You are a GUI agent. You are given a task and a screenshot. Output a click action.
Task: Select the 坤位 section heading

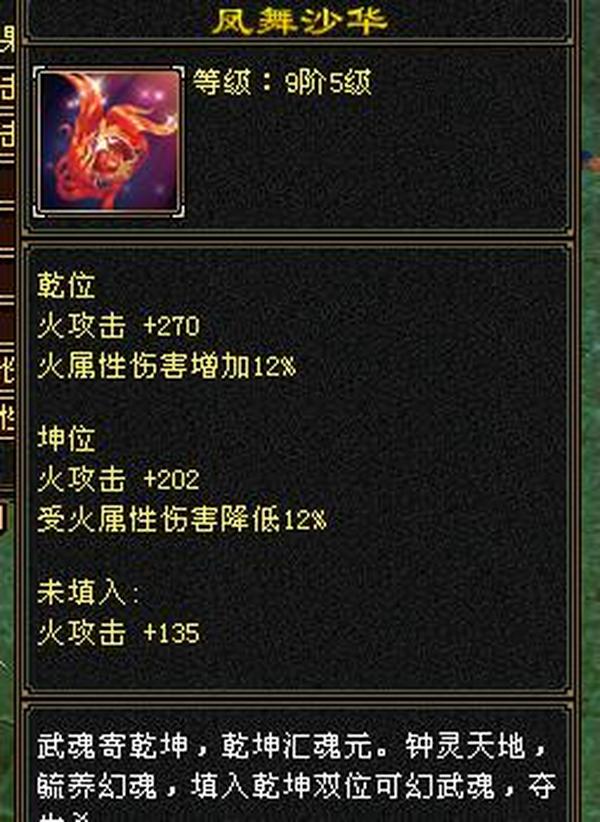coord(66,439)
